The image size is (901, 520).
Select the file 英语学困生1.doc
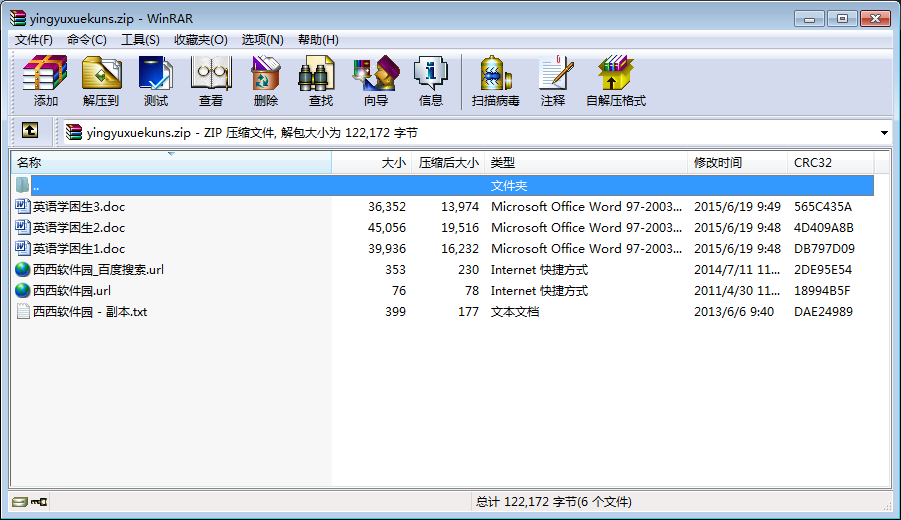[x=79, y=249]
